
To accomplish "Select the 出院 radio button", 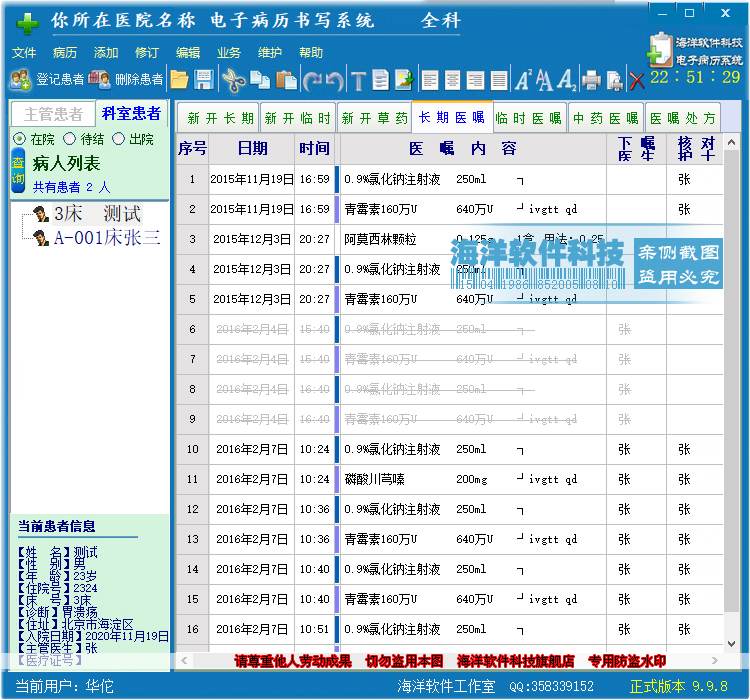I will [x=118, y=139].
